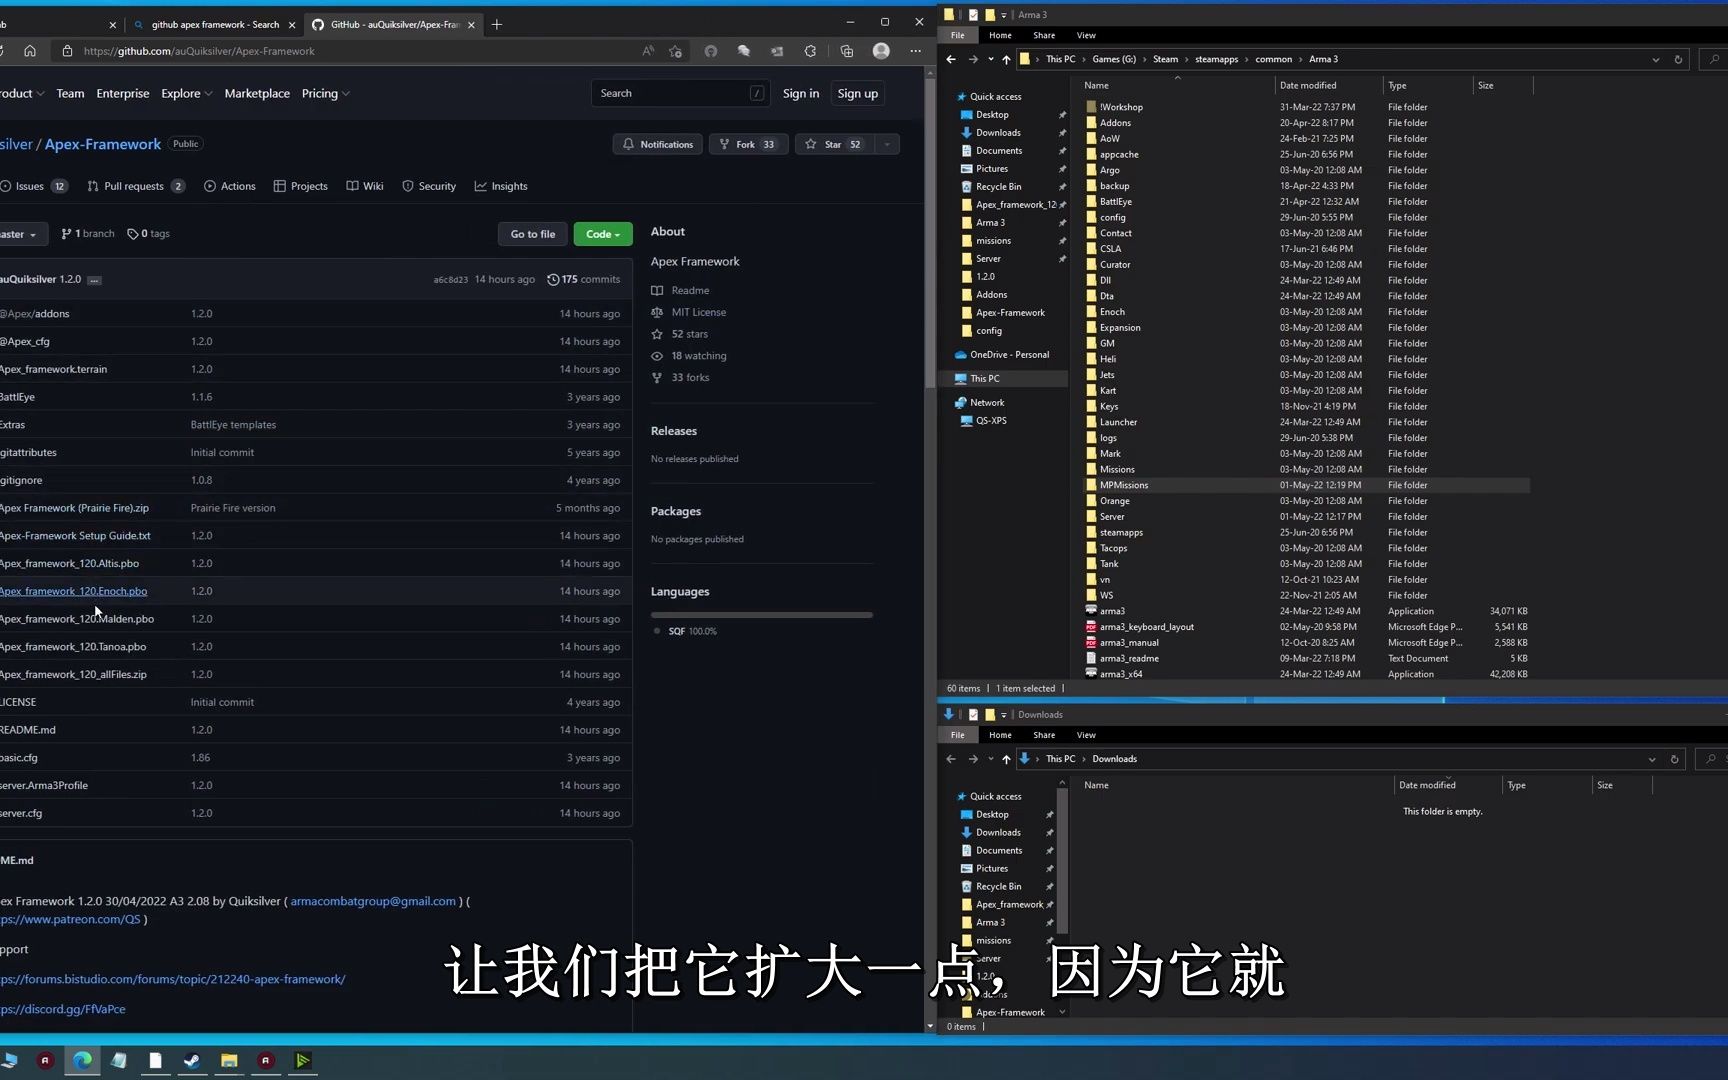Select the MPMissions folder

tap(1306, 485)
